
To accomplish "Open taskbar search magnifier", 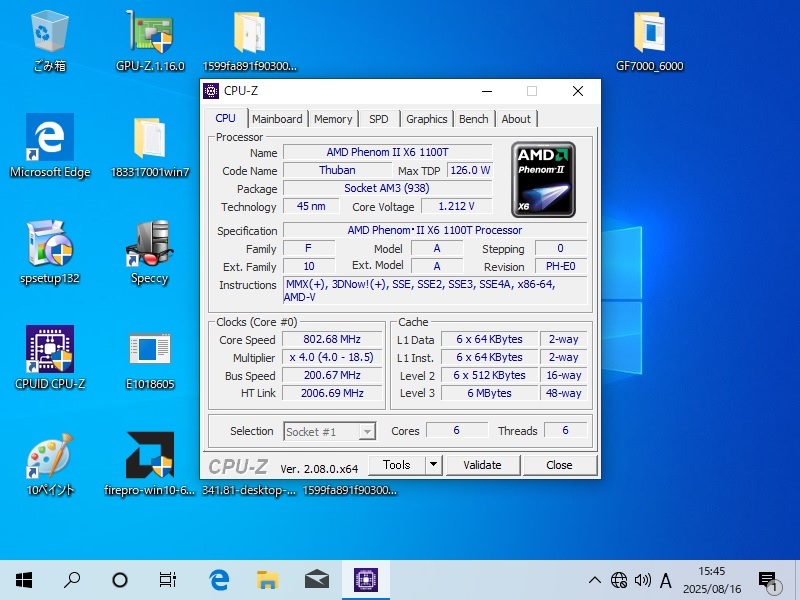I will pos(72,580).
